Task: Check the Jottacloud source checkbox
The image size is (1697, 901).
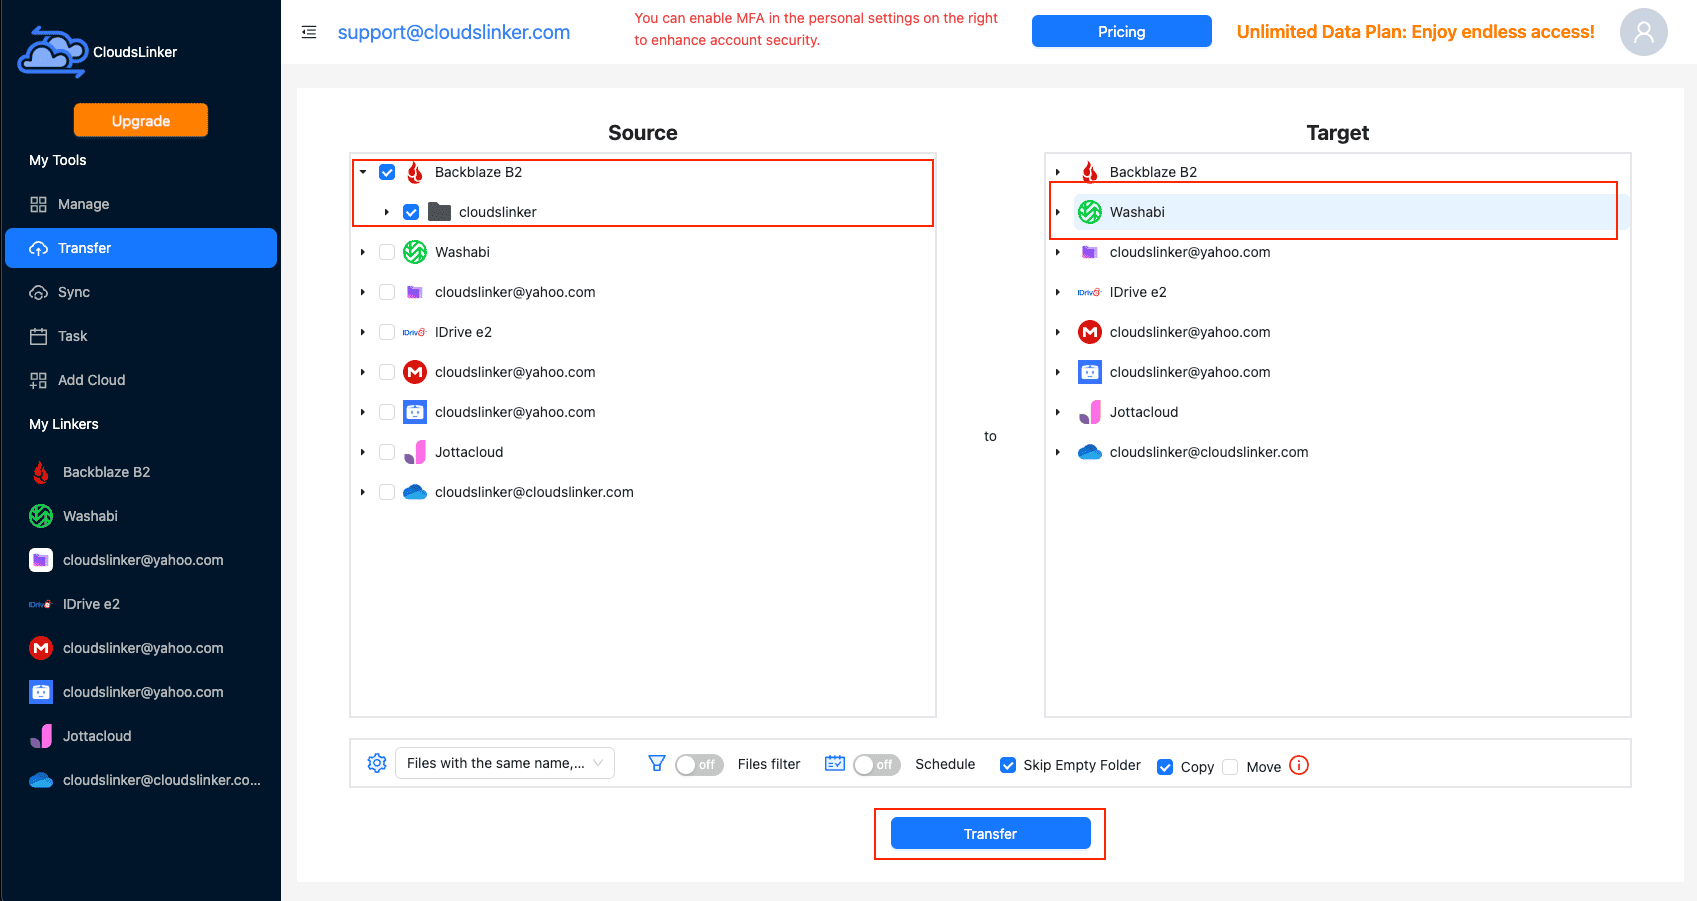Action: coord(387,452)
